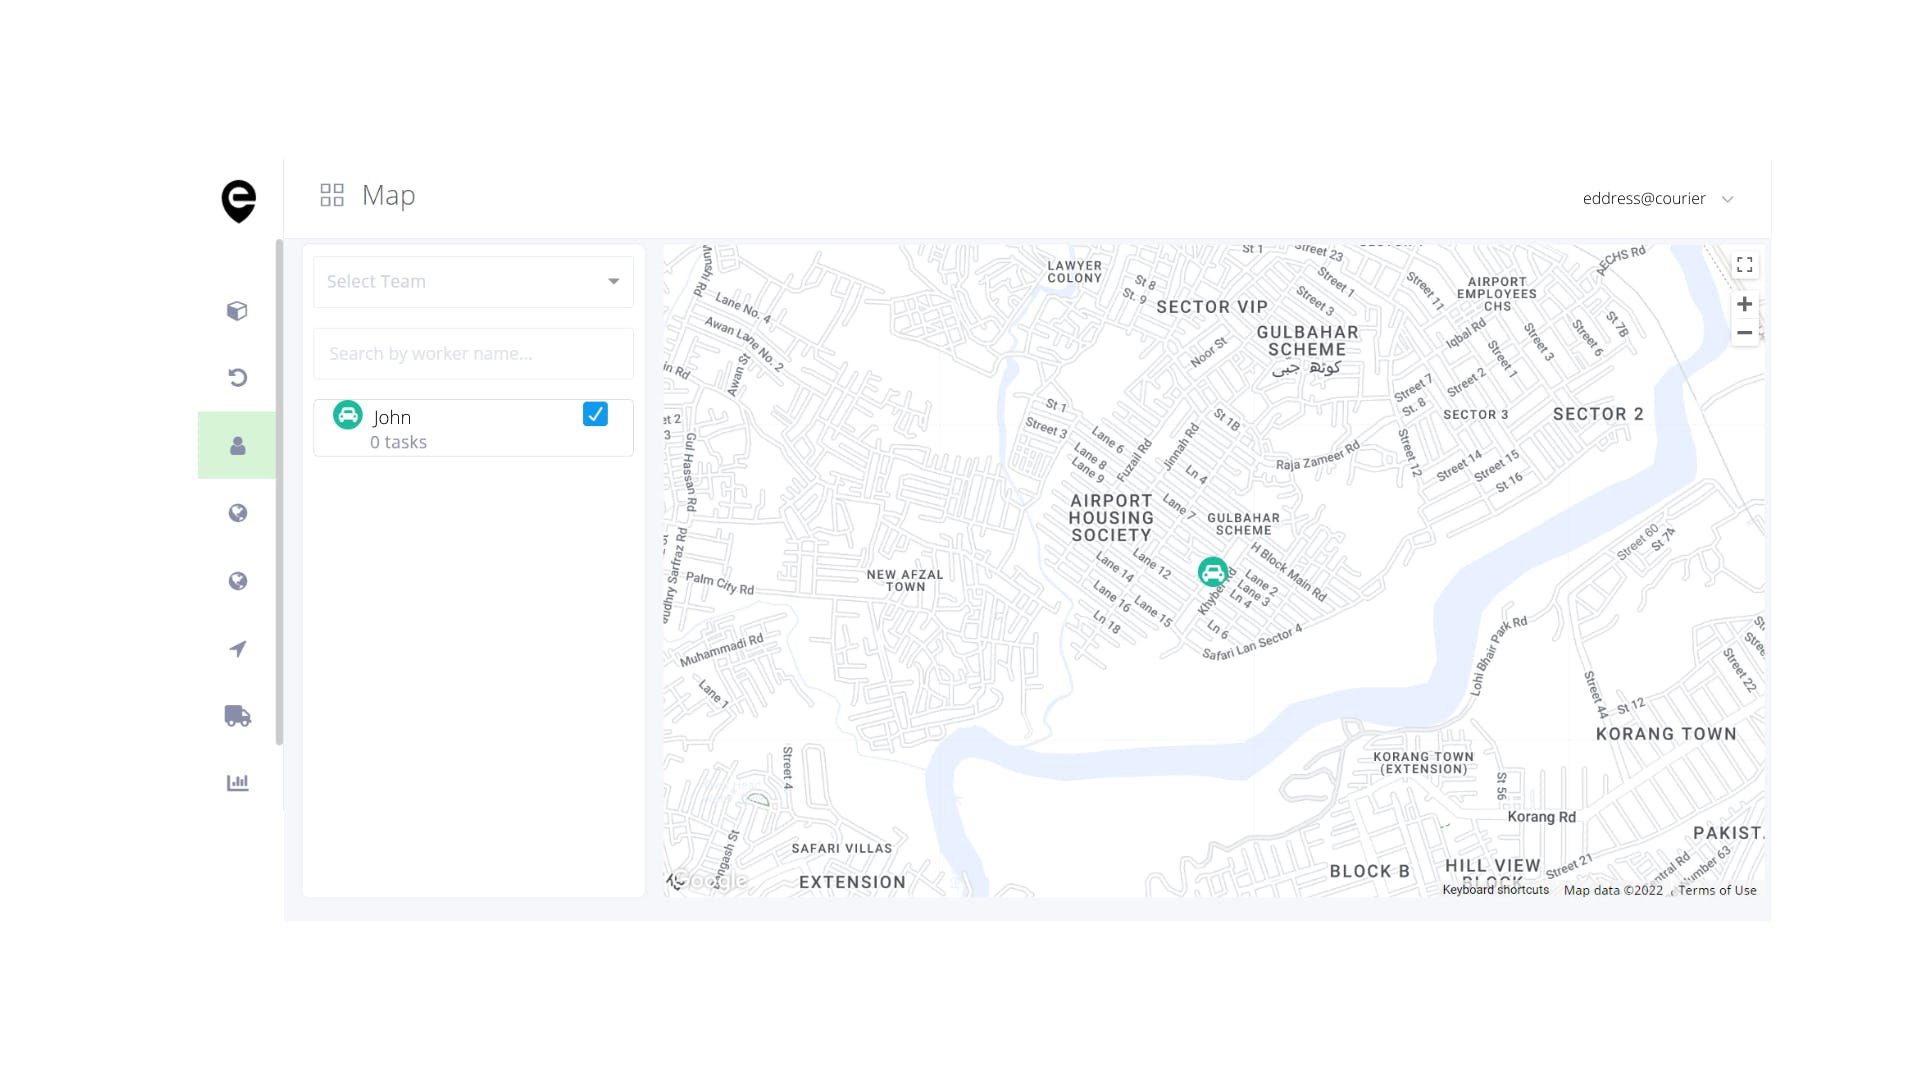
Task: Click the lower globe sidebar icon
Action: (x=237, y=581)
